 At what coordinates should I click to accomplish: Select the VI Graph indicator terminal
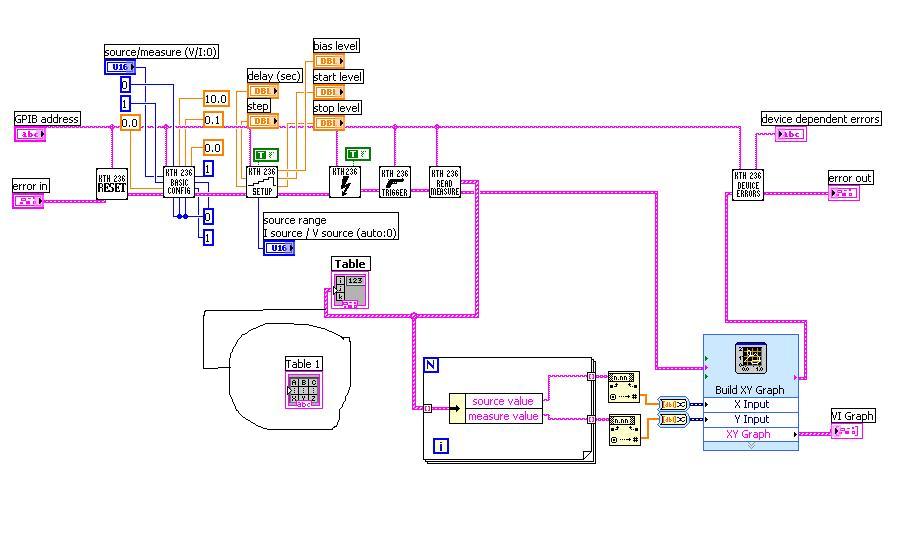845,431
